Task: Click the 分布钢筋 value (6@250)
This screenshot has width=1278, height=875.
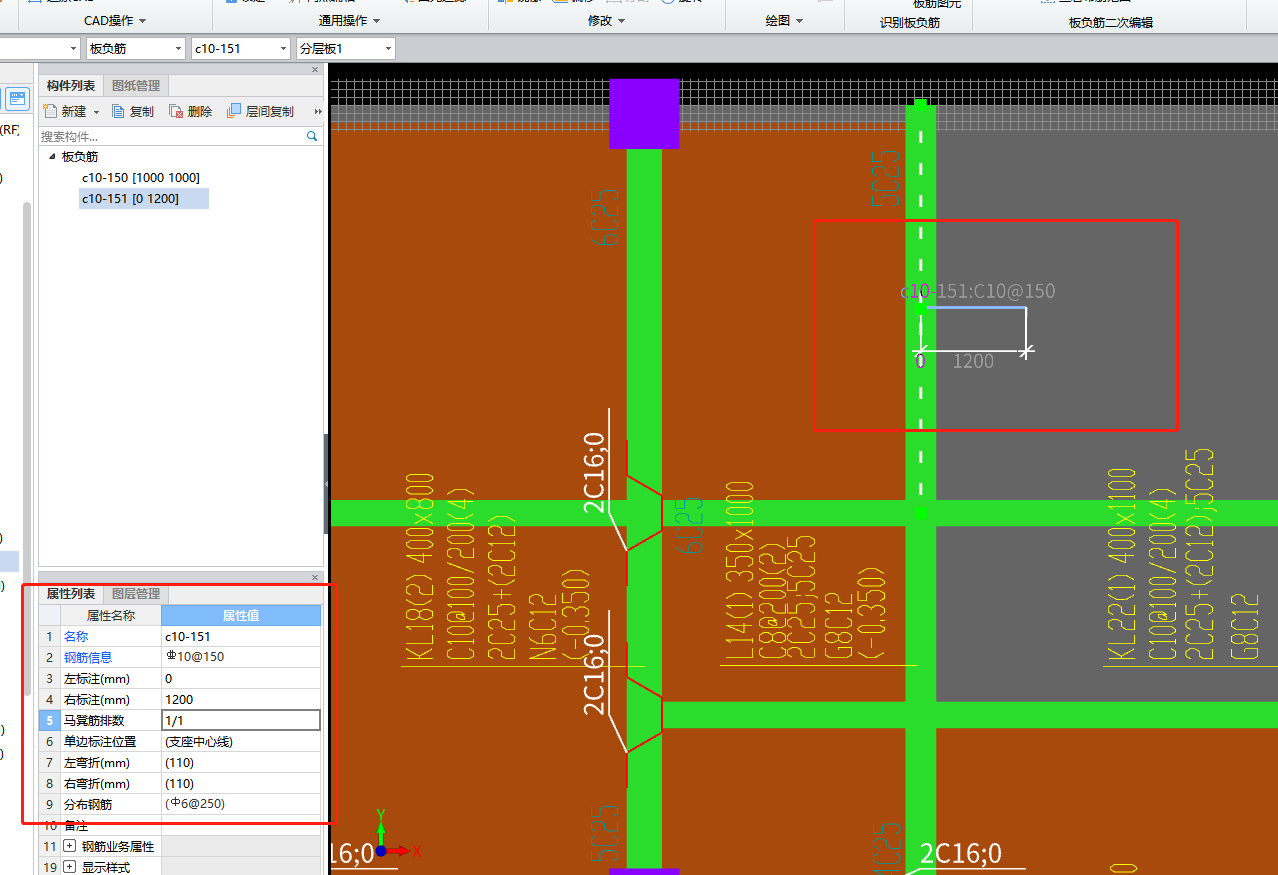Action: pos(241,804)
